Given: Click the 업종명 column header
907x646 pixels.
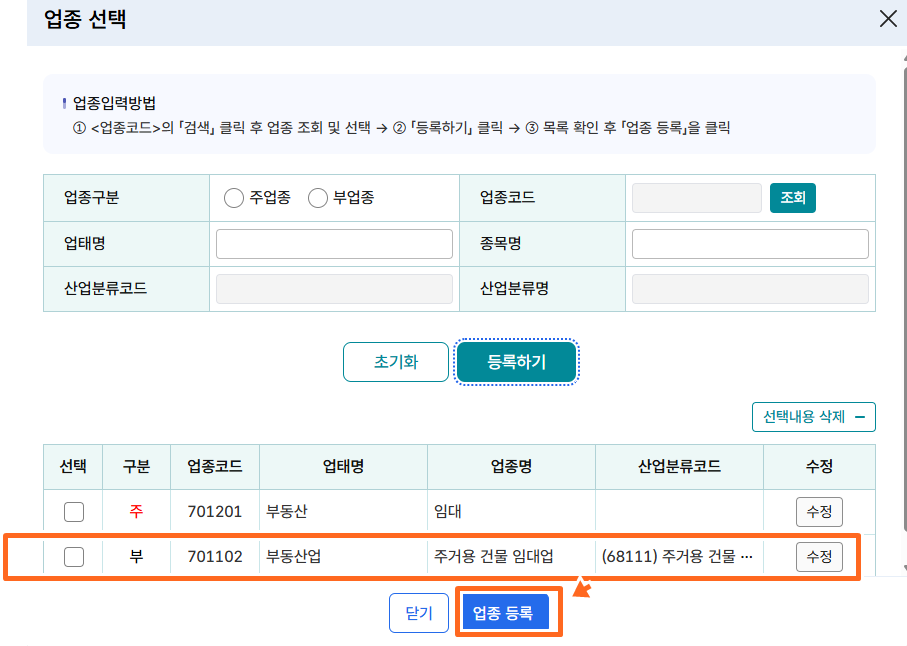Looking at the screenshot, I should click(511, 467).
